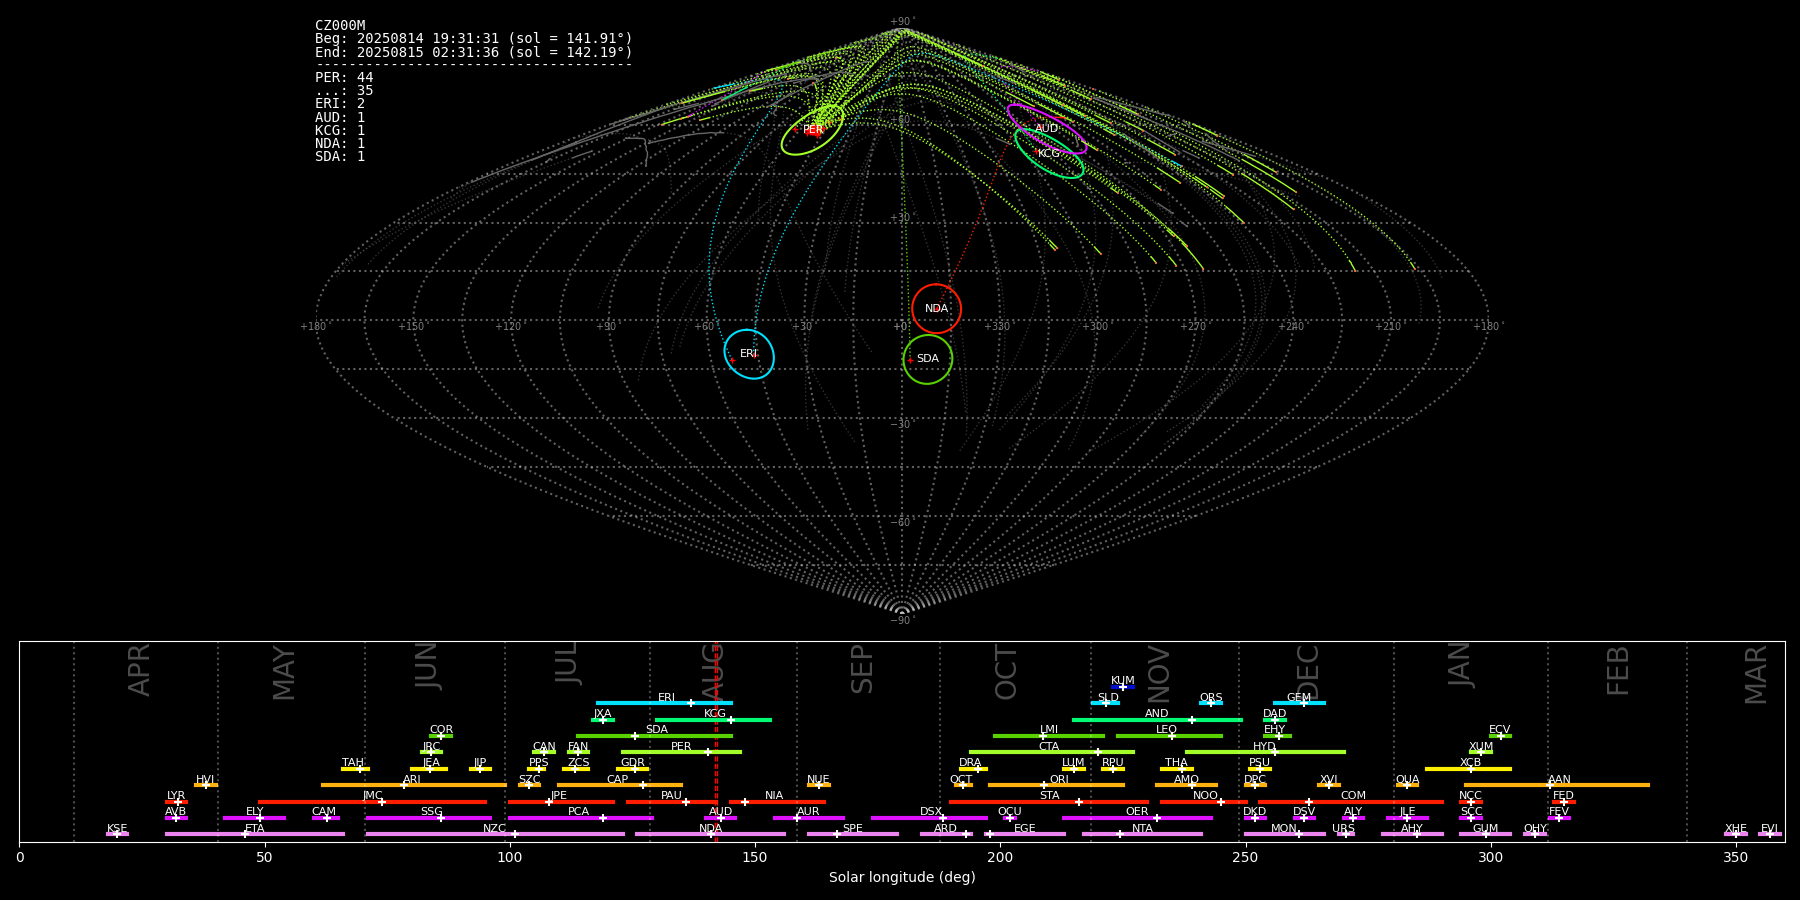Click the '+270' longitude label on equator

pyautogui.click(x=1193, y=327)
